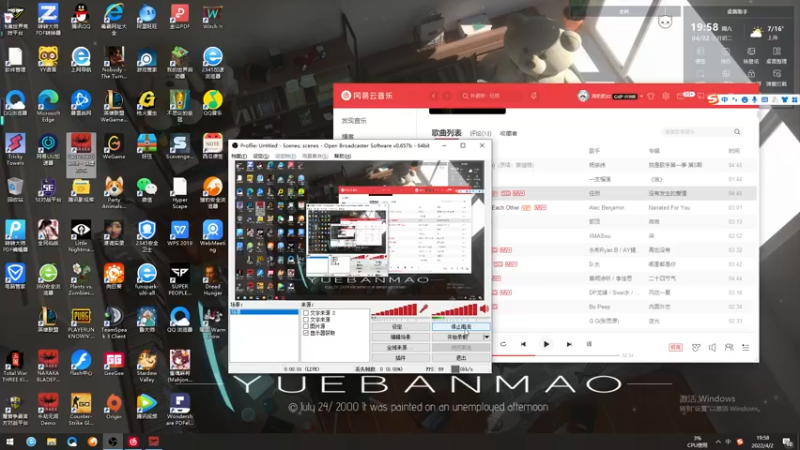
Task: Click the OBS 开始录制 button
Action: coord(457,337)
